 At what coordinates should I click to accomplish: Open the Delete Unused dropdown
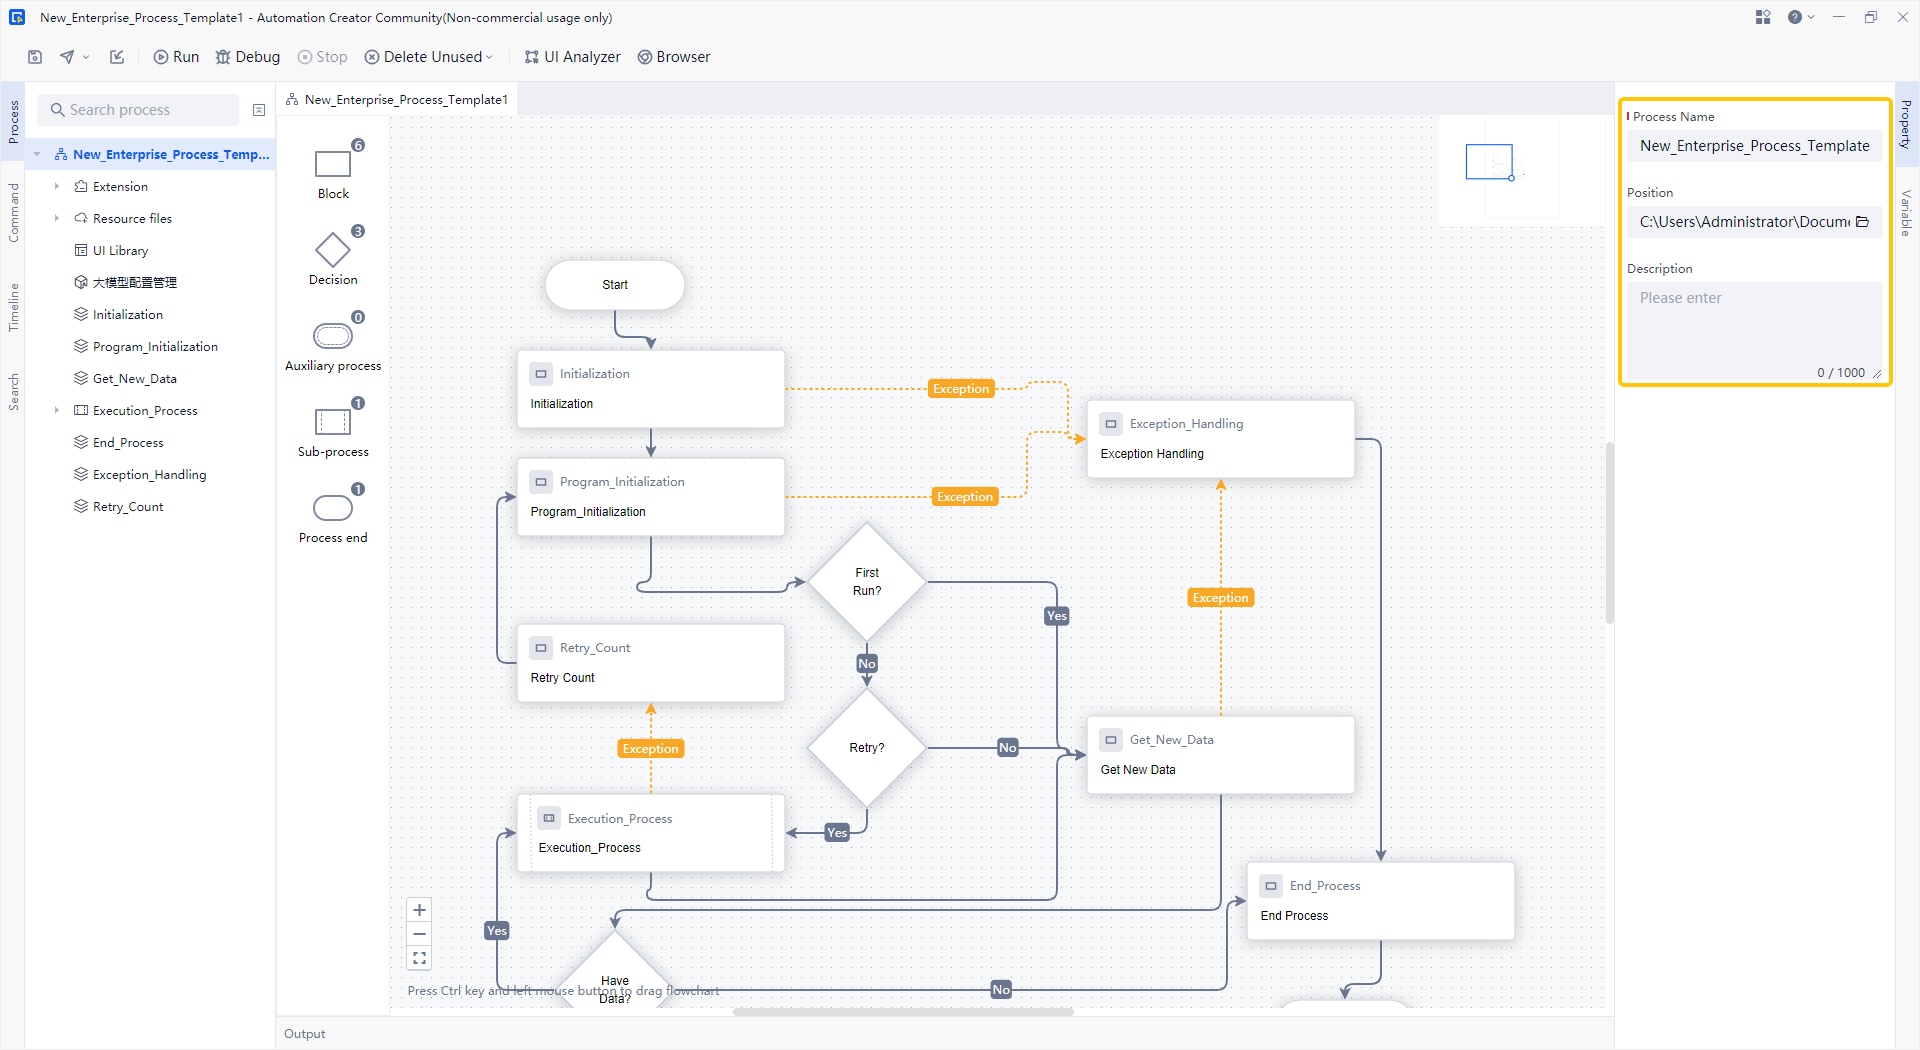[487, 57]
